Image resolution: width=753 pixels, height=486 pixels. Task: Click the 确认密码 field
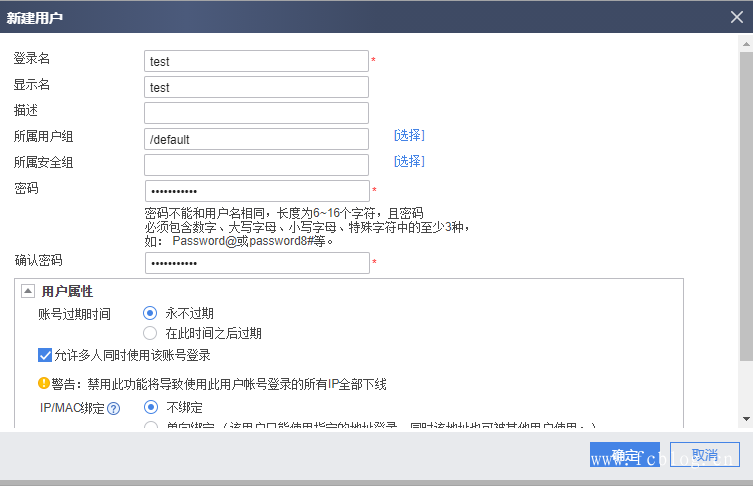tap(256, 263)
